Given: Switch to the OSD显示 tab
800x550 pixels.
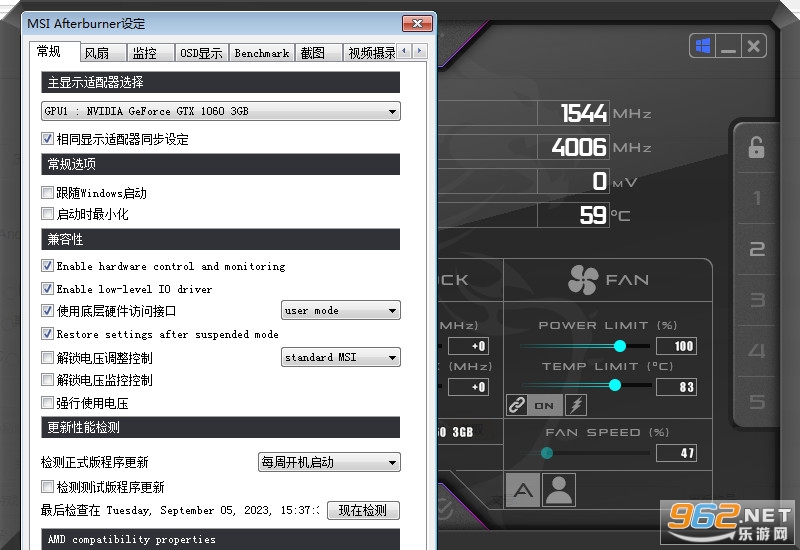Looking at the screenshot, I should tap(201, 53).
